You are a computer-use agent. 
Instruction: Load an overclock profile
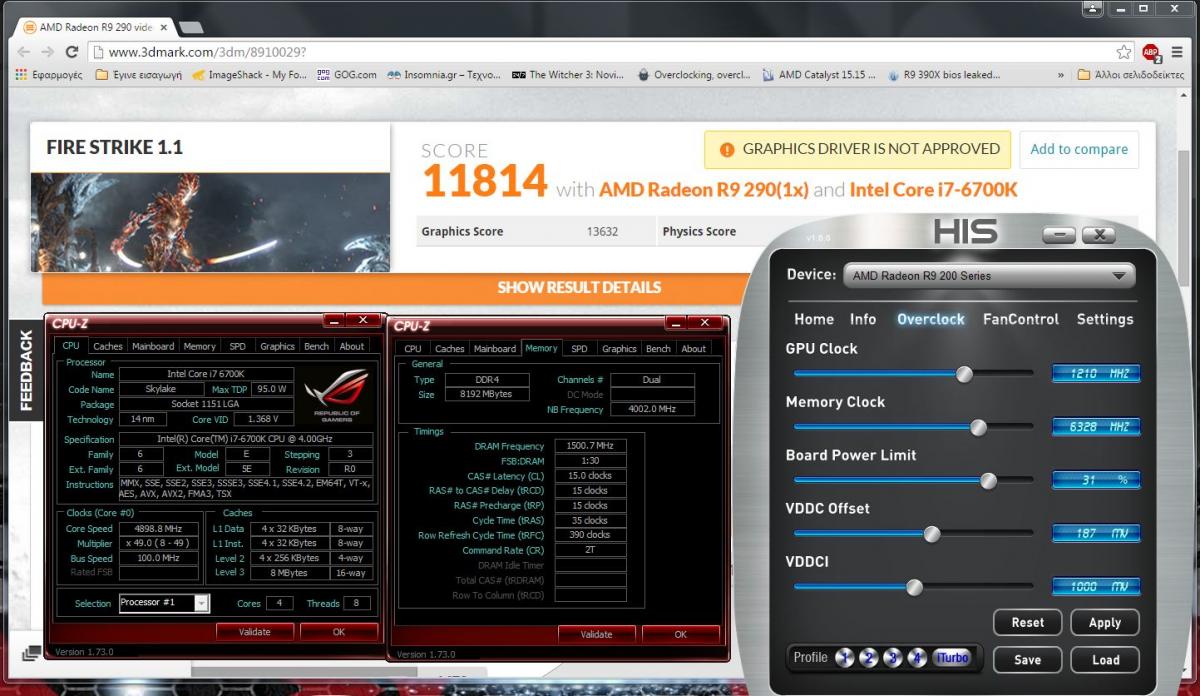tap(1104, 660)
